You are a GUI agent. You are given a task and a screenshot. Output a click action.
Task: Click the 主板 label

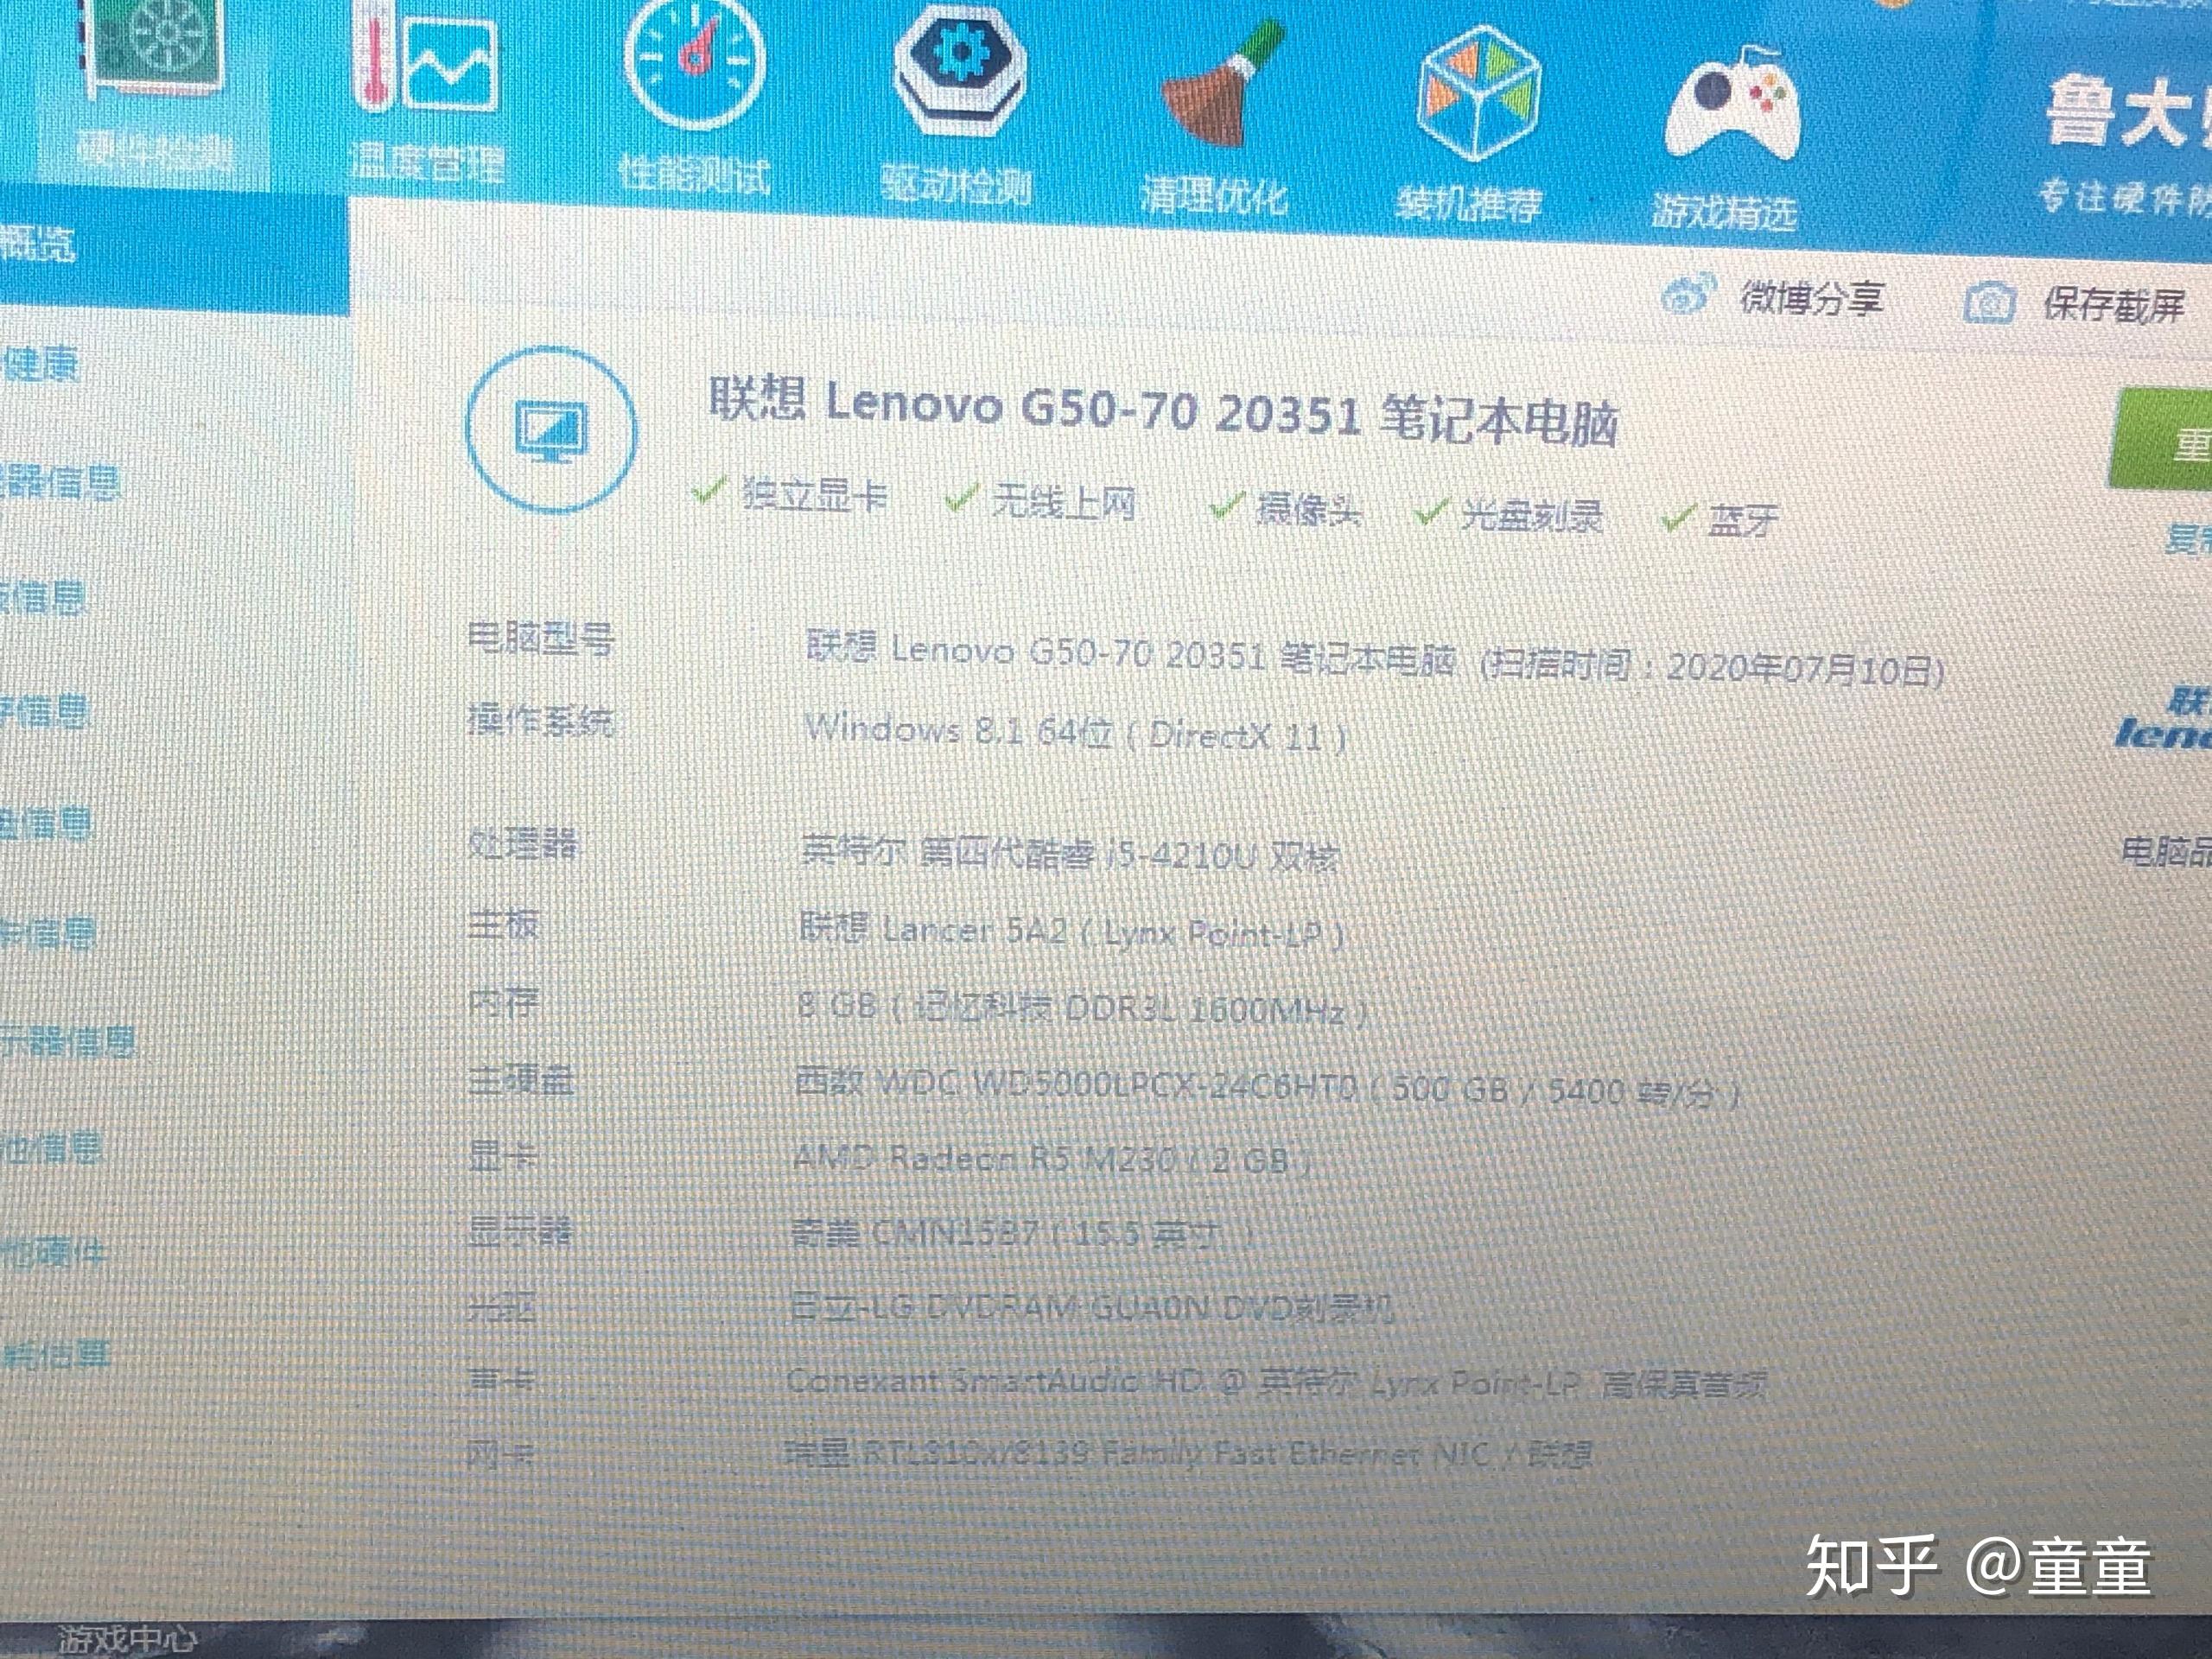point(503,924)
